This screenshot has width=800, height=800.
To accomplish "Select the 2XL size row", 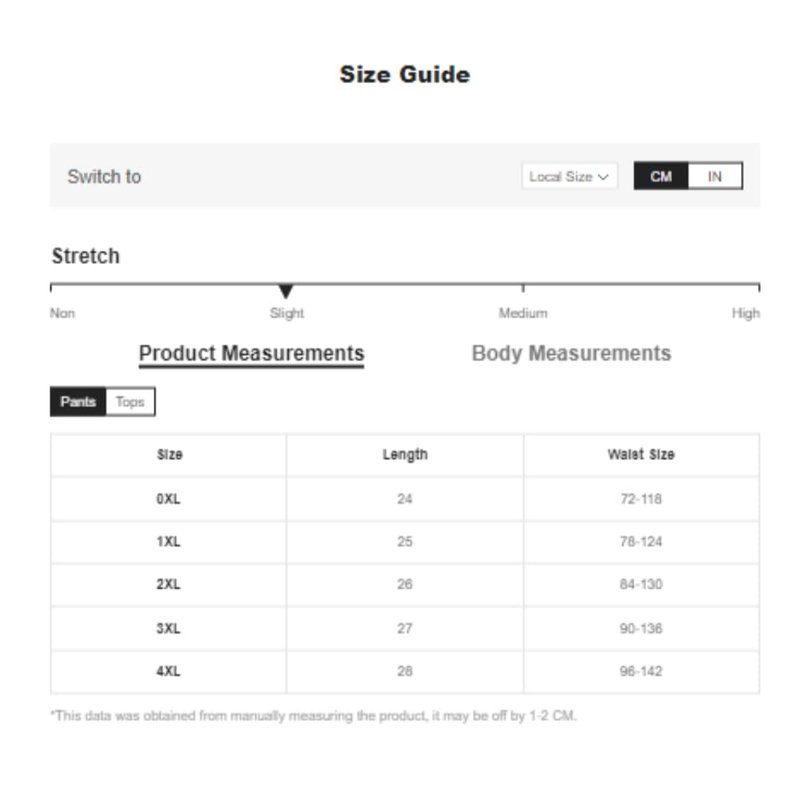I will (405, 584).
